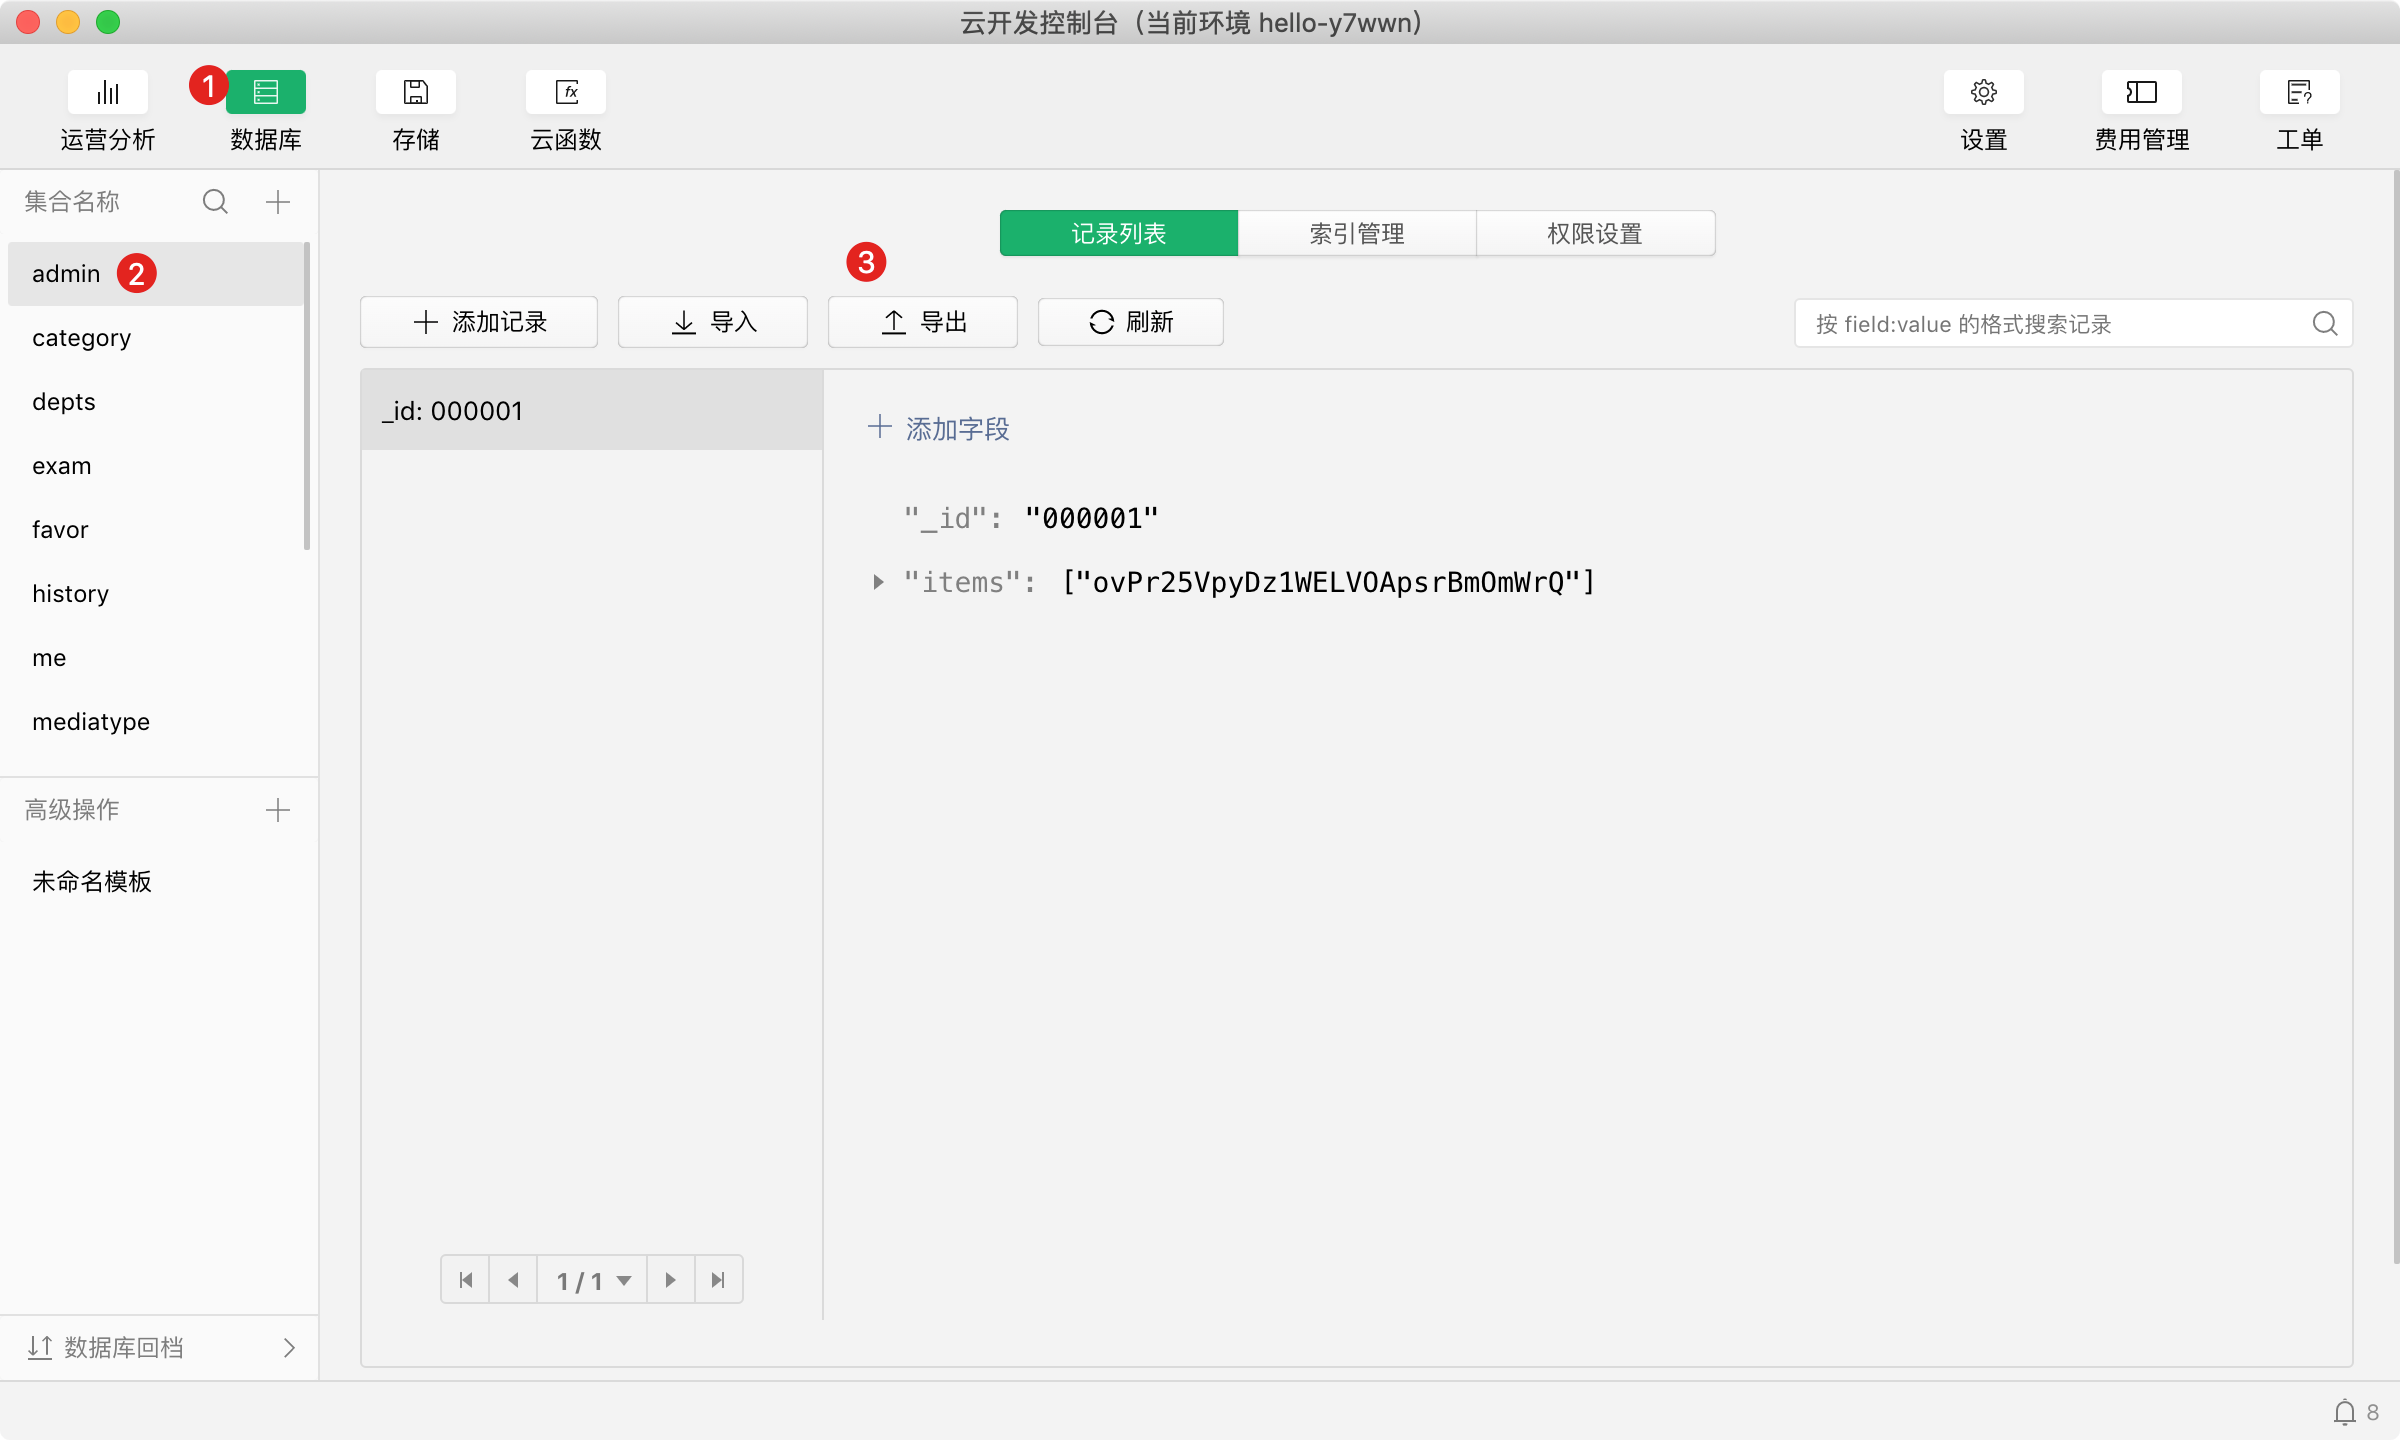2400x1440 pixels.
Task: Click the collection name search icon
Action: (215, 202)
